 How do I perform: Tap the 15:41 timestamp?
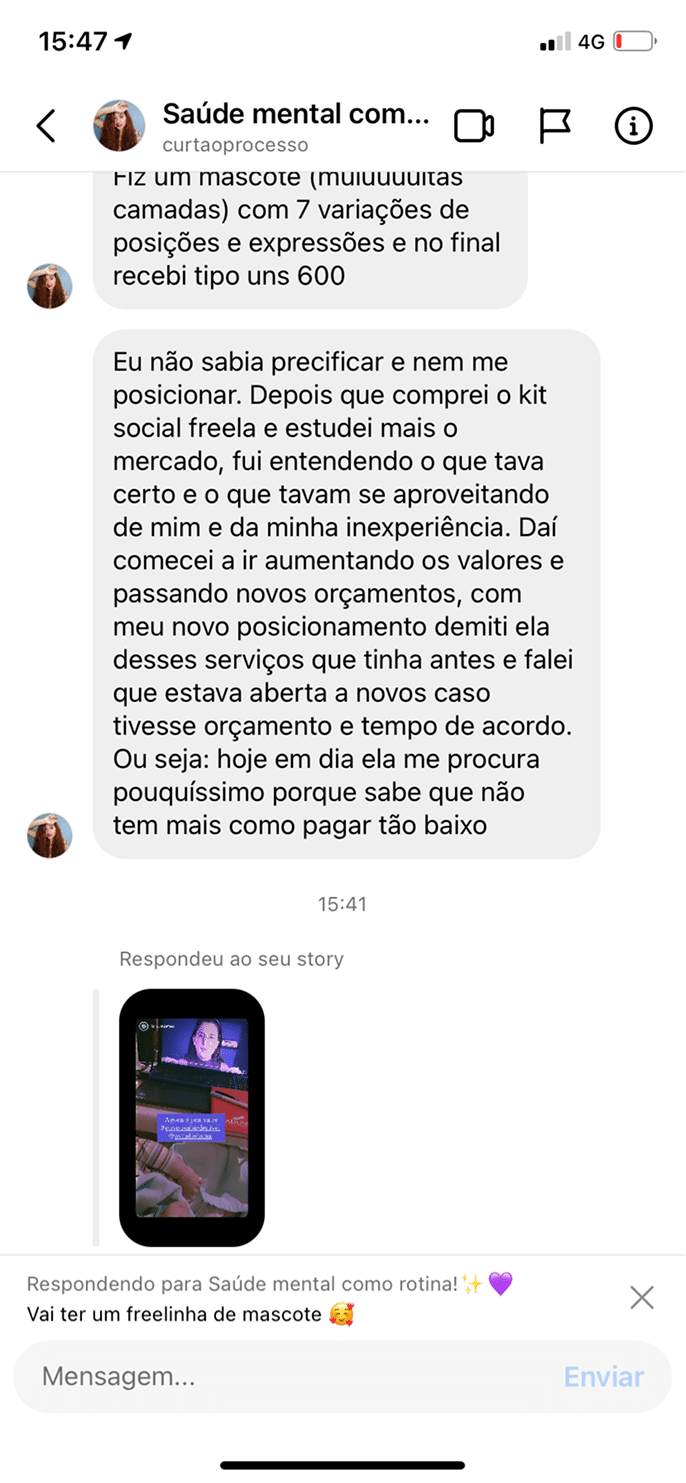pyautogui.click(x=342, y=904)
